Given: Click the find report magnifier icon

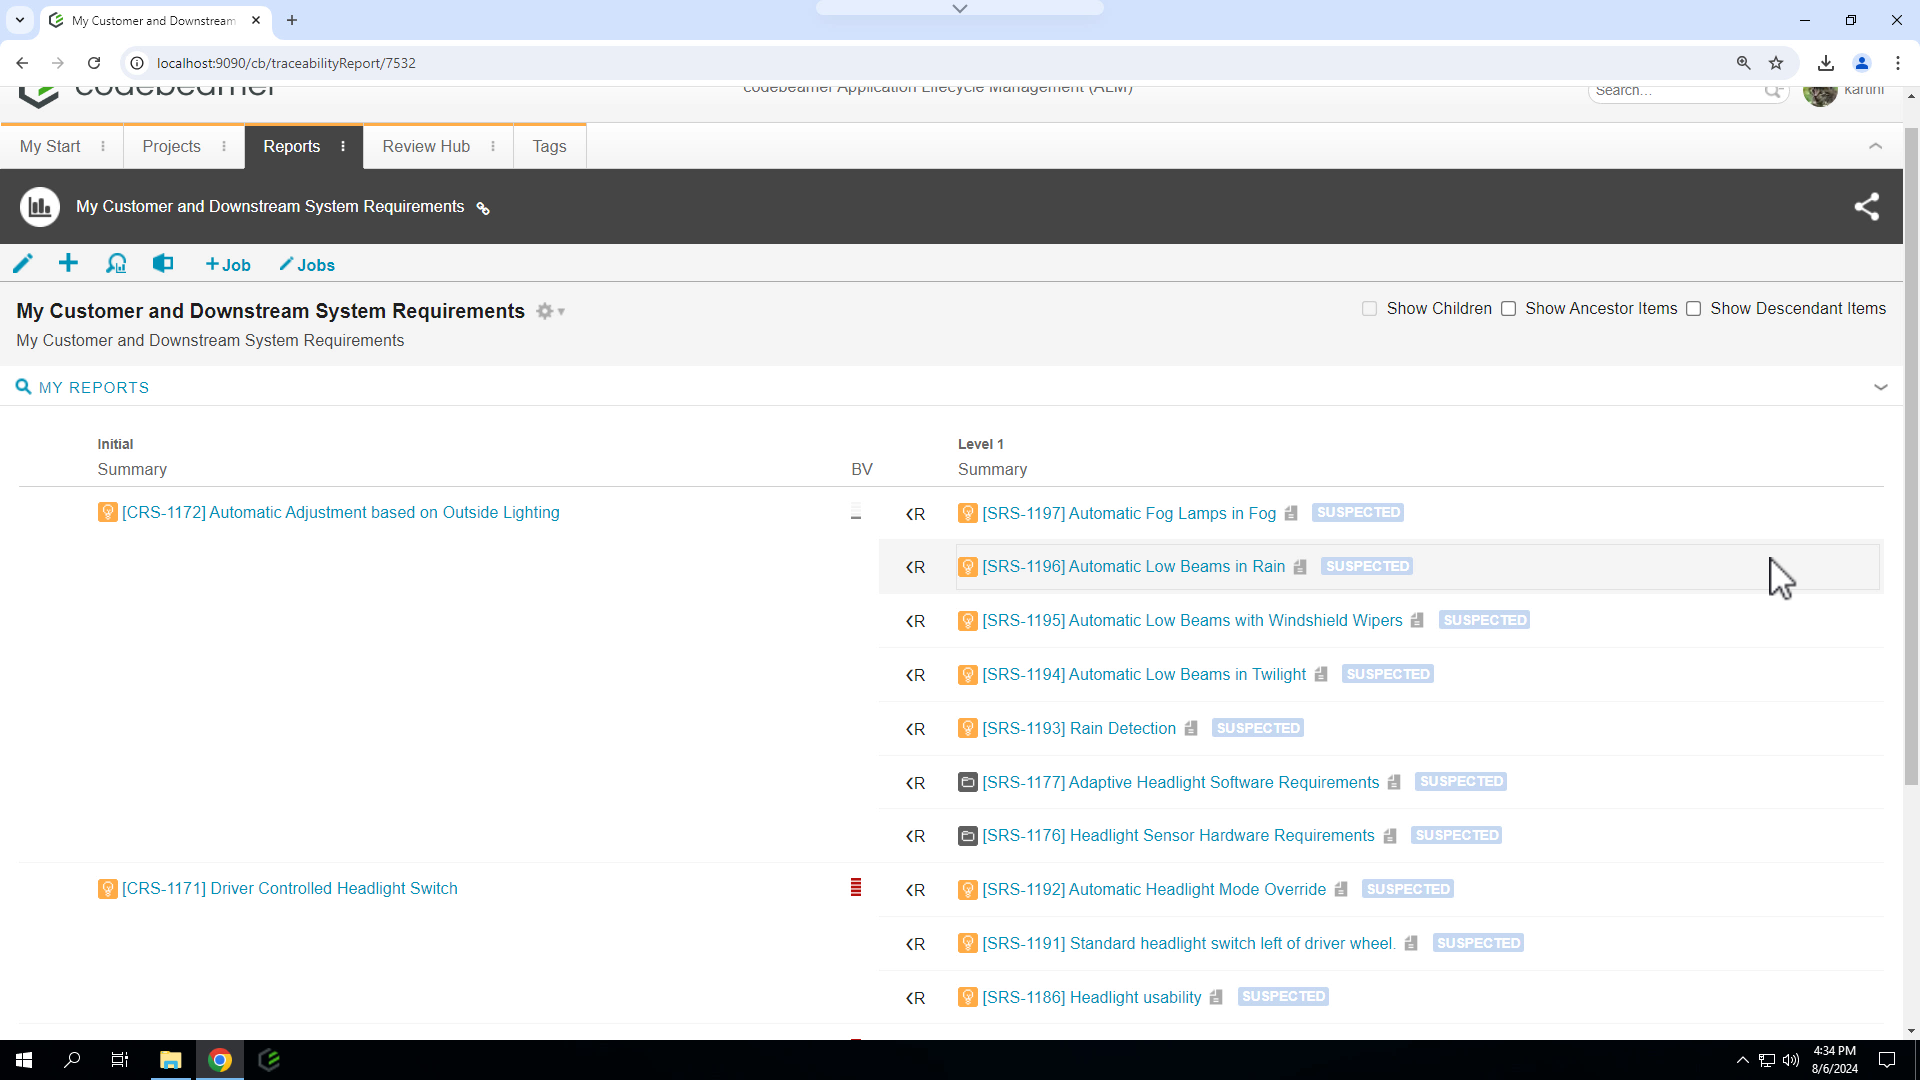Looking at the screenshot, I should pyautogui.click(x=116, y=264).
